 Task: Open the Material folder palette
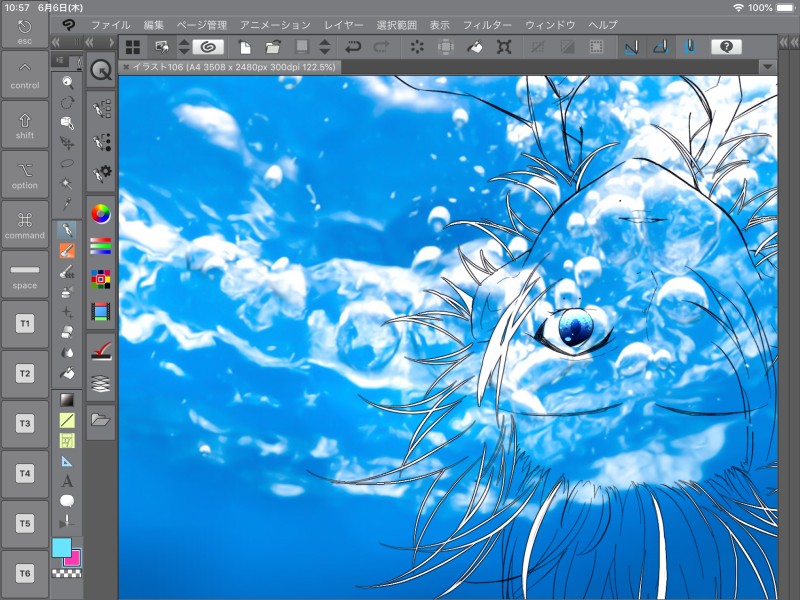pyautogui.click(x=101, y=420)
